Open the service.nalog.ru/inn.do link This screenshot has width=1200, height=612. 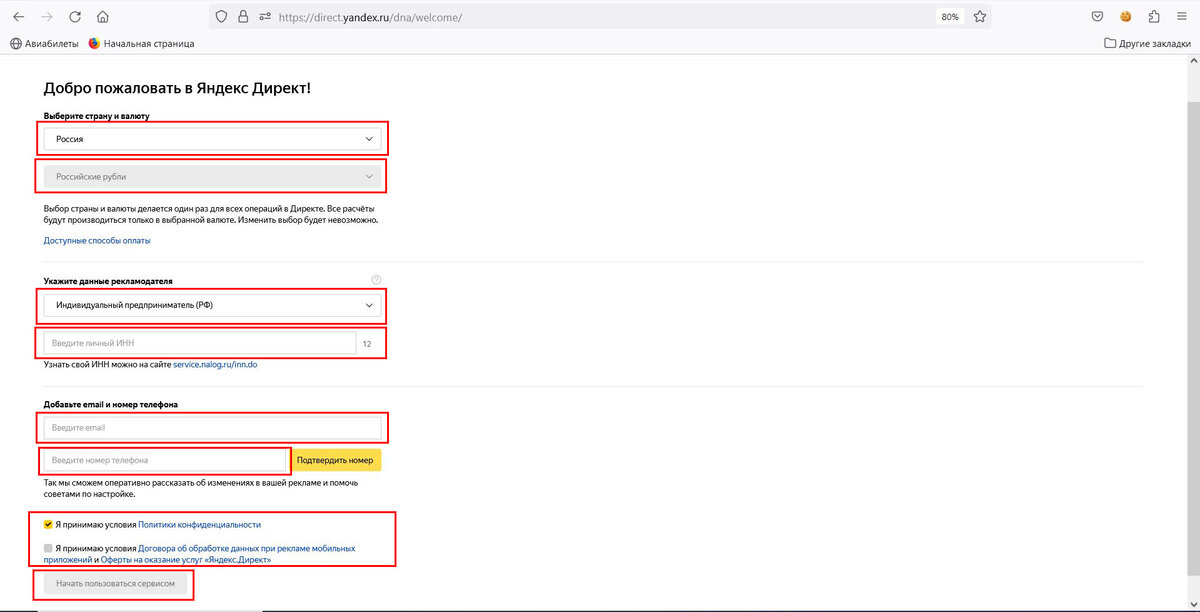pyautogui.click(x=215, y=365)
